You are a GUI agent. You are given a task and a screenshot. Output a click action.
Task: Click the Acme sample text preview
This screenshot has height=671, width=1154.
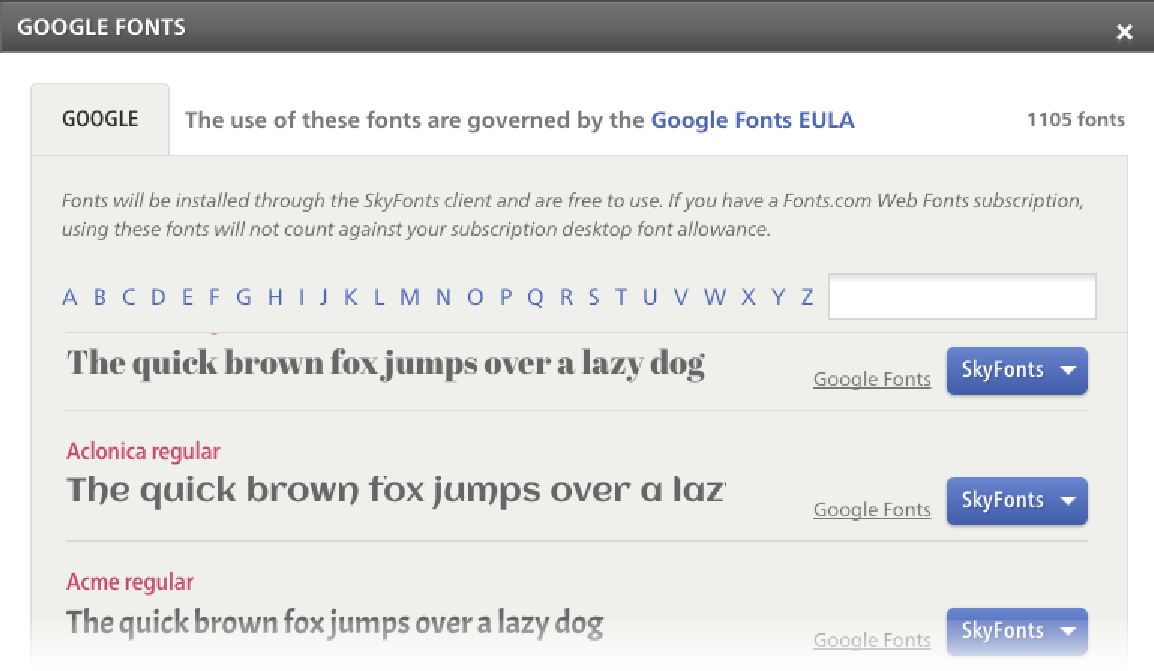tap(335, 623)
